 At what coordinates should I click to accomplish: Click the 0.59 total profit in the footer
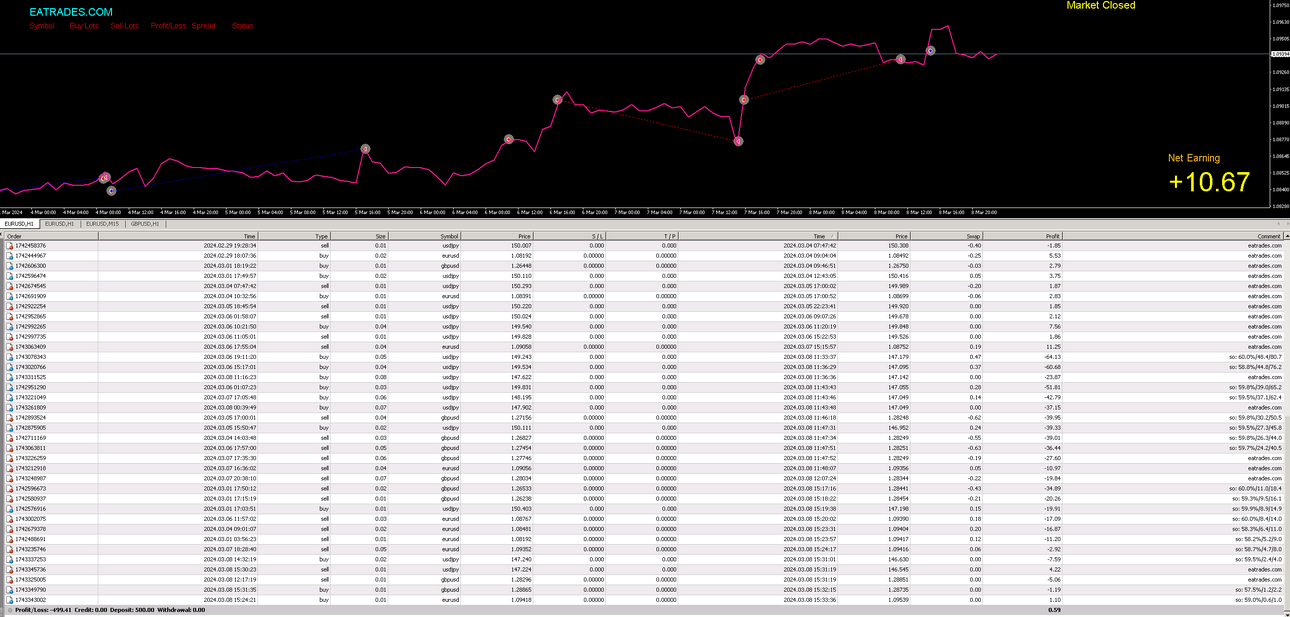click(1054, 609)
